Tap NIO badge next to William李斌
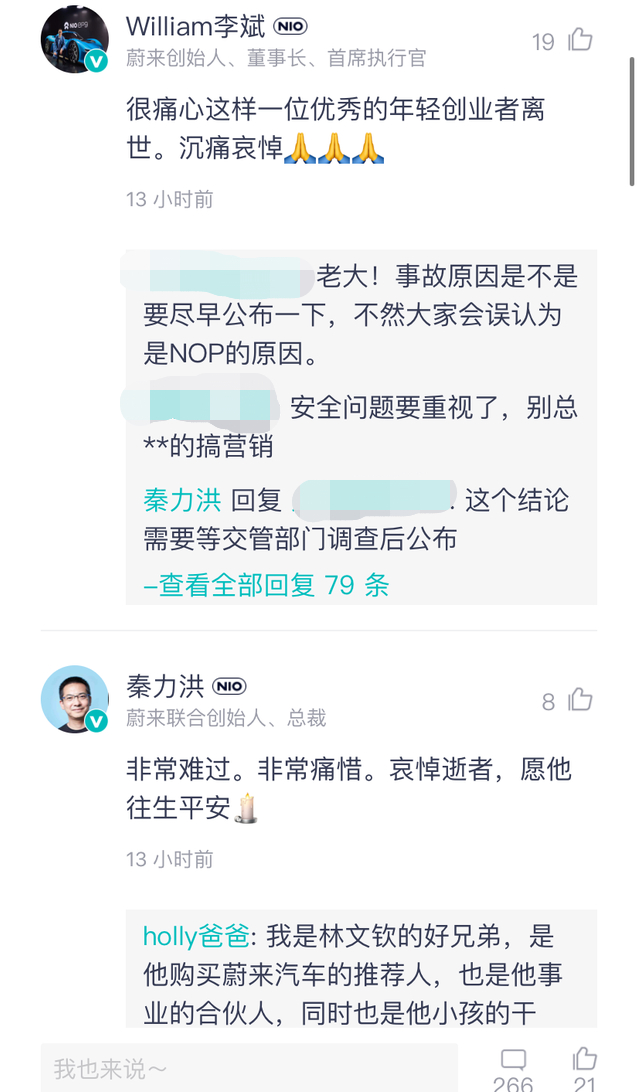The height and width of the screenshot is (1092, 638). (290, 27)
